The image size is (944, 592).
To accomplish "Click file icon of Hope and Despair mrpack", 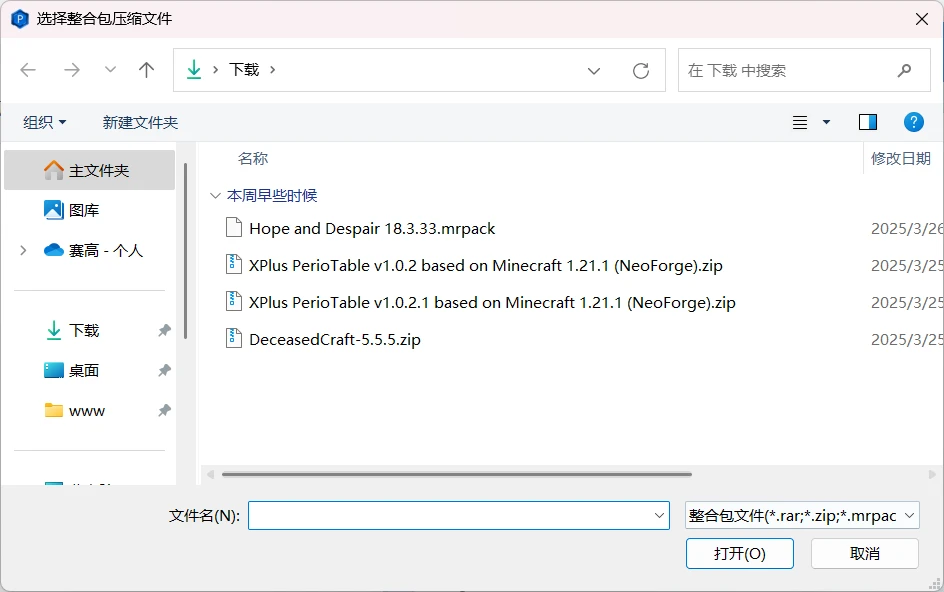I will tap(234, 228).
